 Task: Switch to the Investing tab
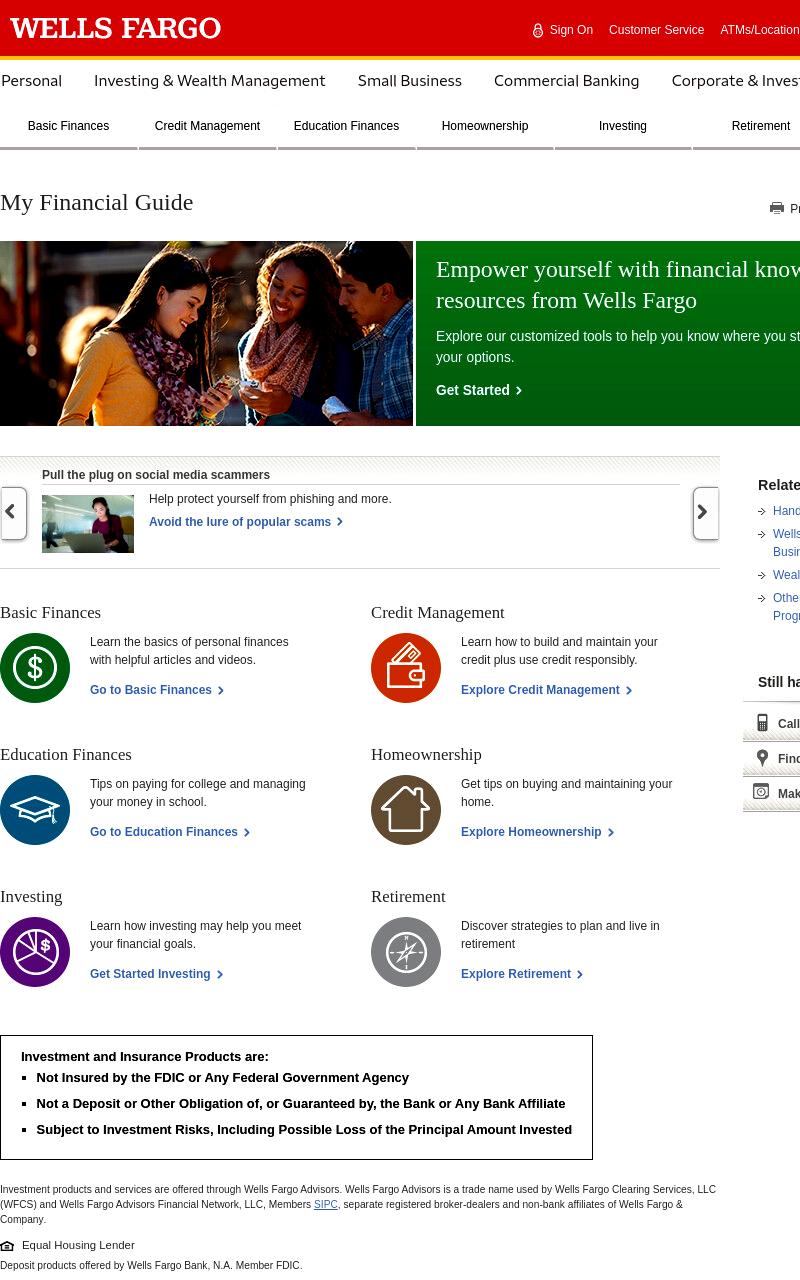[x=623, y=127]
